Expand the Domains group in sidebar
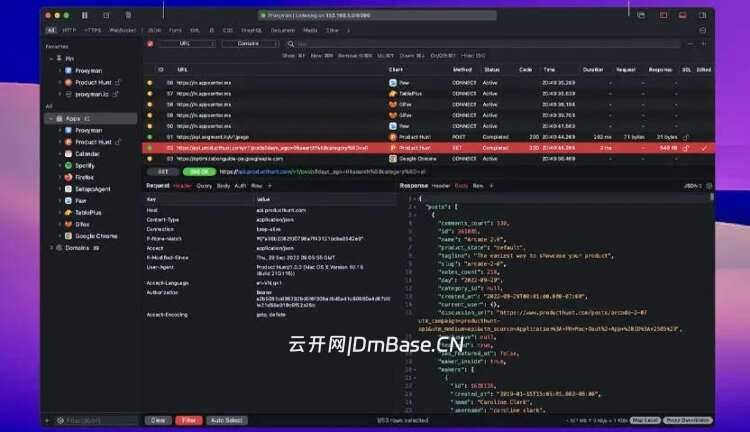 [x=51, y=248]
